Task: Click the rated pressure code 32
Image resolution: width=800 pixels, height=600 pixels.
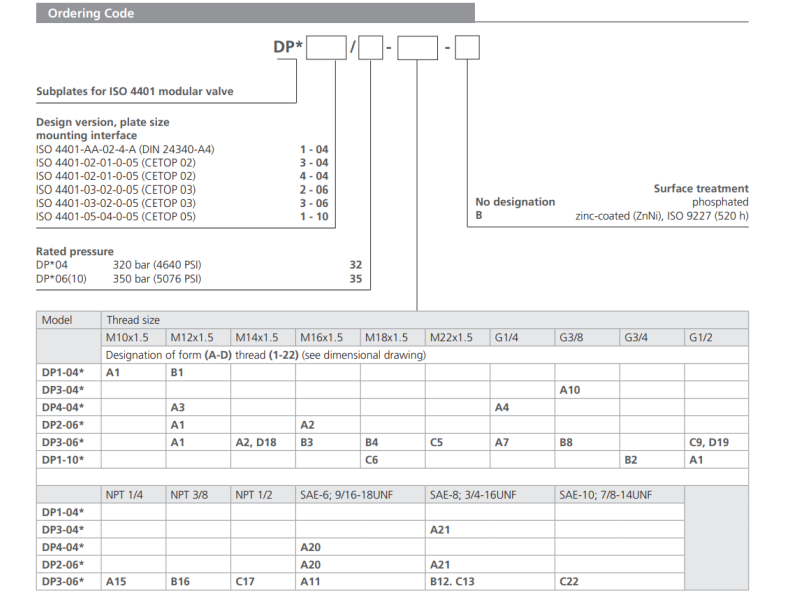Action: (356, 265)
